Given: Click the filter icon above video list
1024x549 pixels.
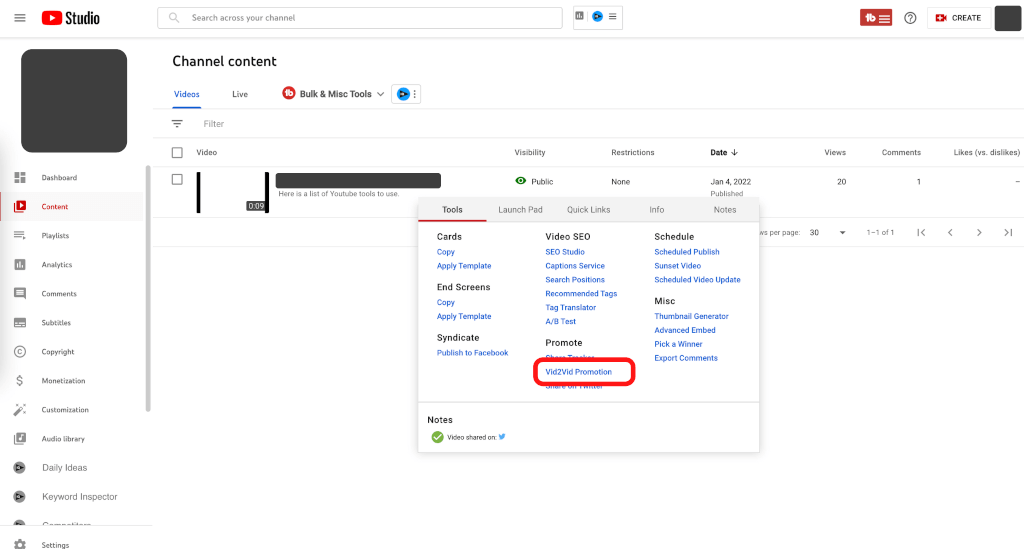Looking at the screenshot, I should 177,124.
